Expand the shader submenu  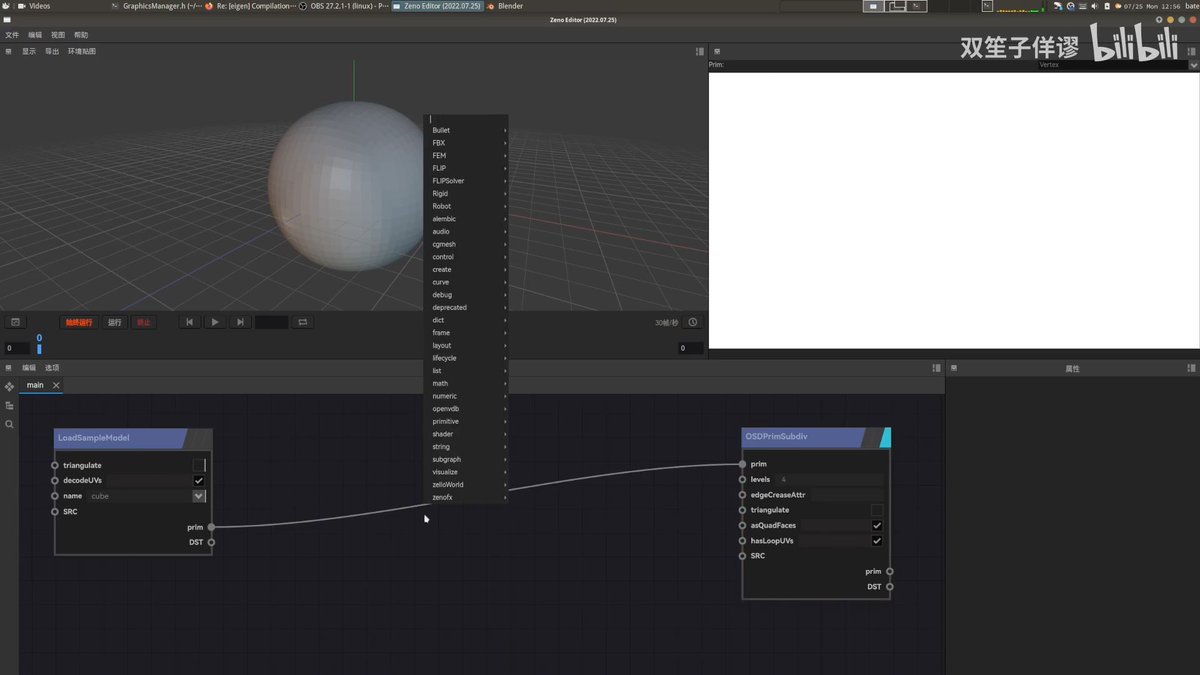tap(468, 434)
